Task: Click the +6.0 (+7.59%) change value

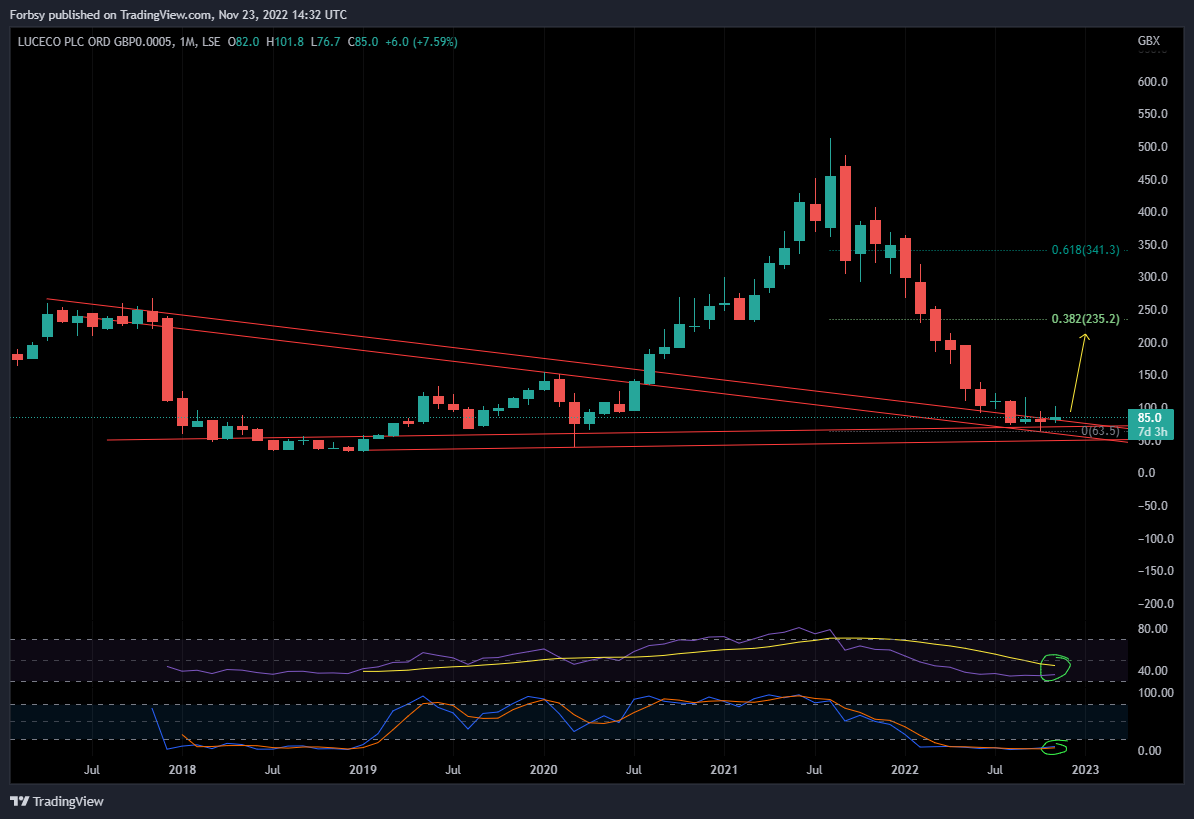Action: pos(421,42)
